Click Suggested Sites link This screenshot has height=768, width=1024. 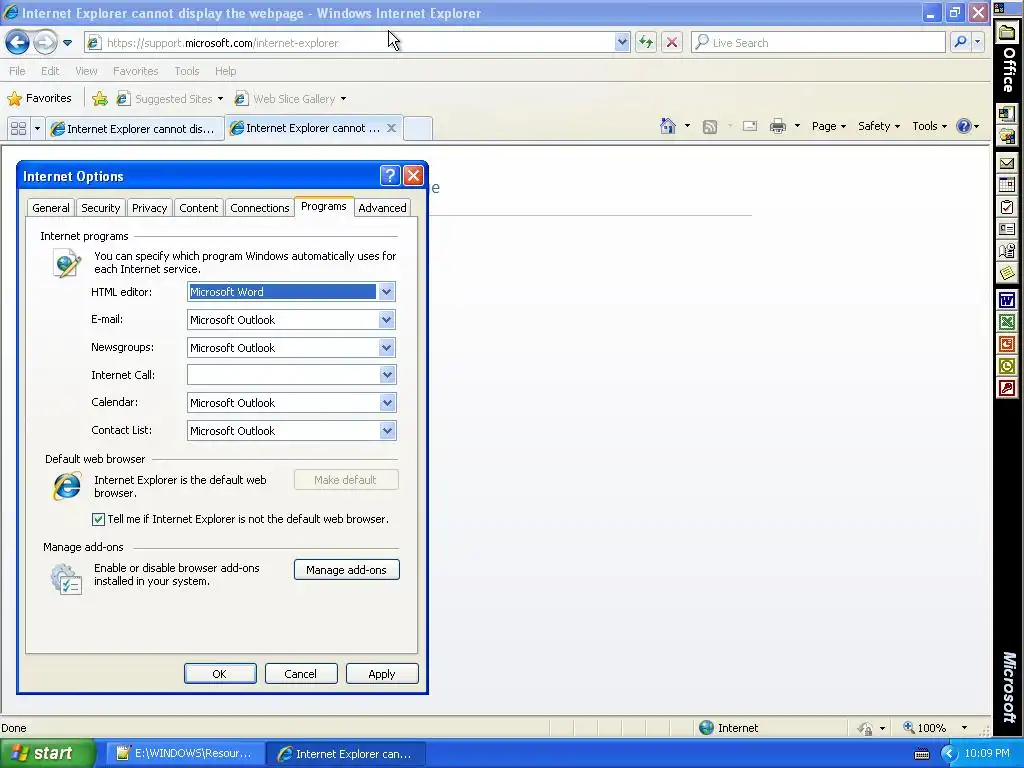(x=169, y=99)
